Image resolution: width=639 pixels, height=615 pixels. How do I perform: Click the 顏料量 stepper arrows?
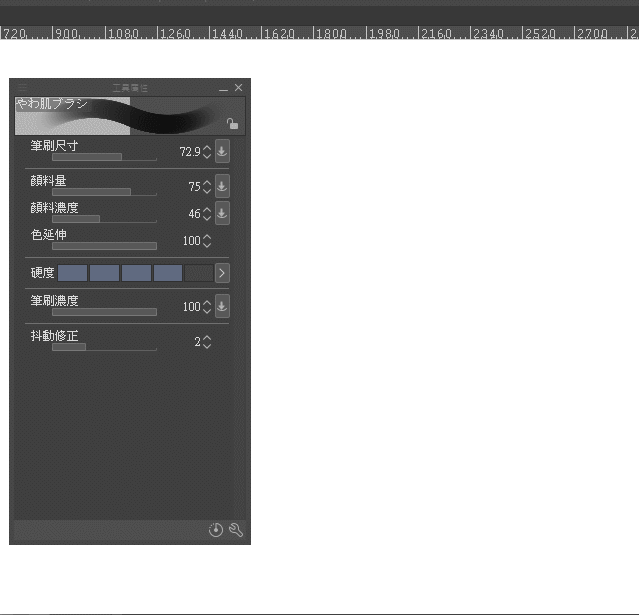pos(207,187)
